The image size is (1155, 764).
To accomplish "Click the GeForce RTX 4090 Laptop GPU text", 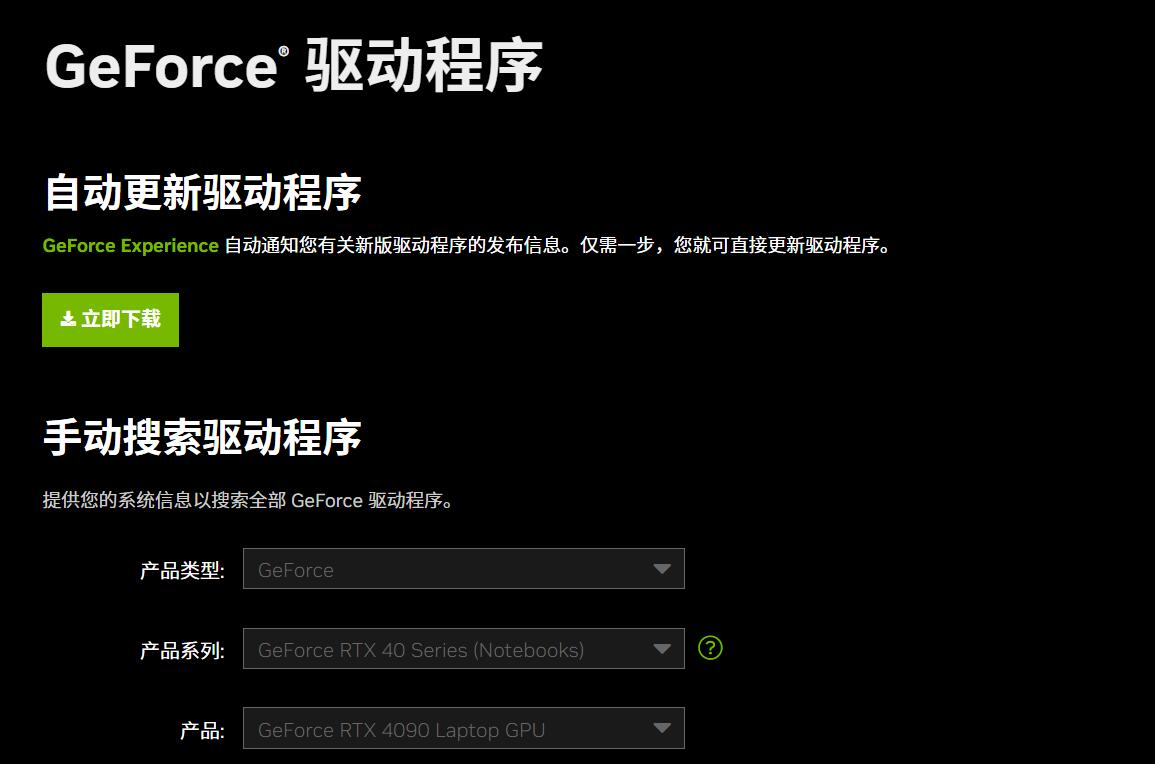I will pyautogui.click(x=401, y=730).
